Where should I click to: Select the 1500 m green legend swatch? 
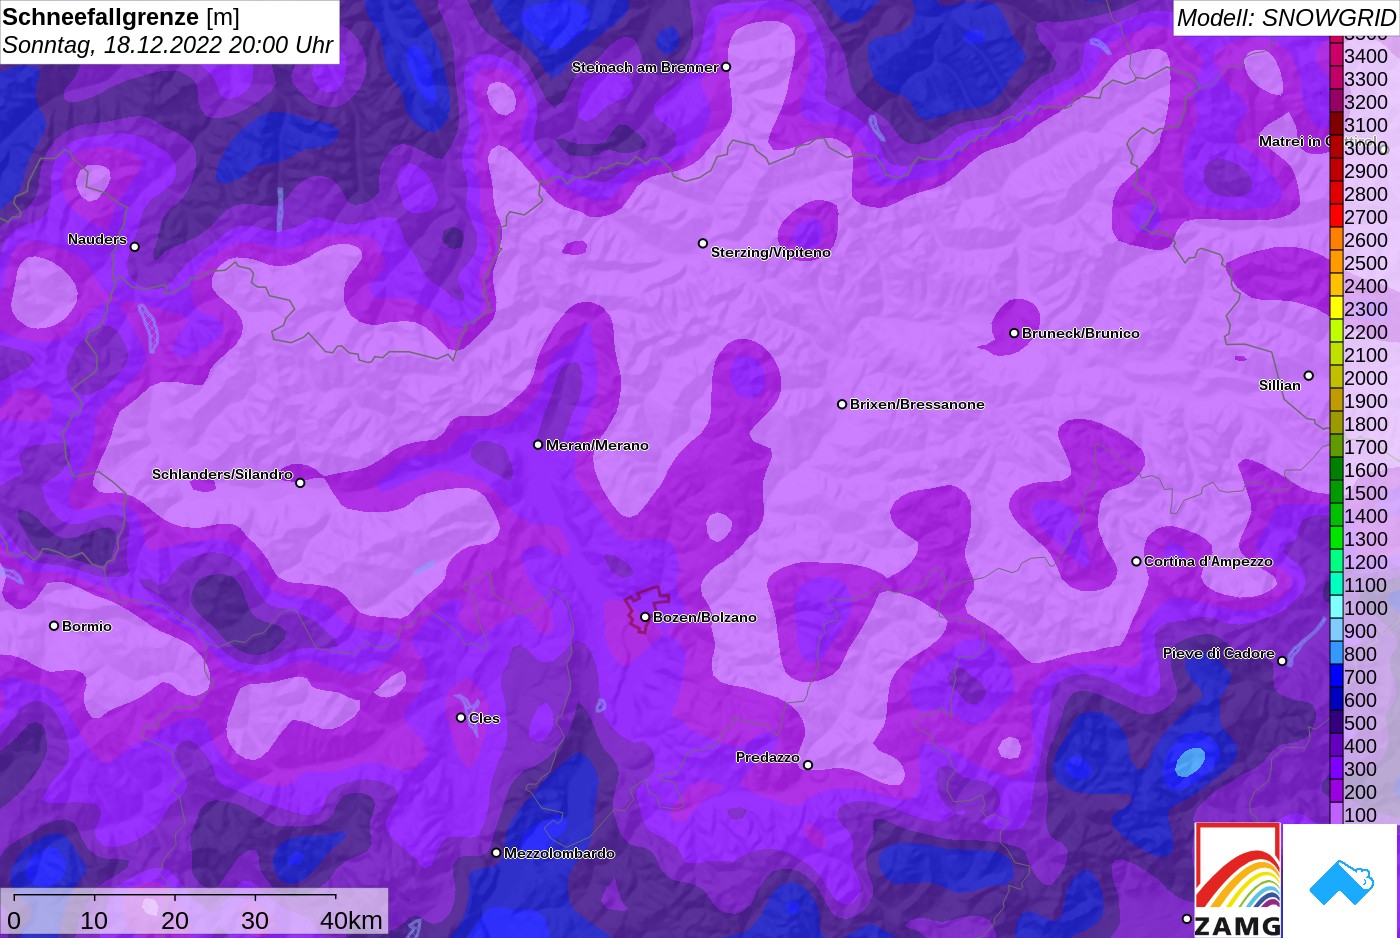click(x=1336, y=492)
